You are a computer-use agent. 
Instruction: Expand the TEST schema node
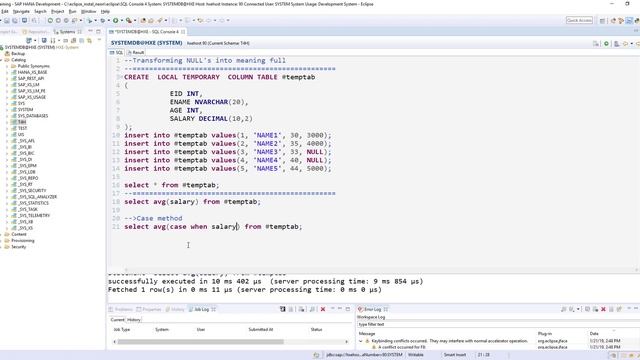(x=7, y=129)
